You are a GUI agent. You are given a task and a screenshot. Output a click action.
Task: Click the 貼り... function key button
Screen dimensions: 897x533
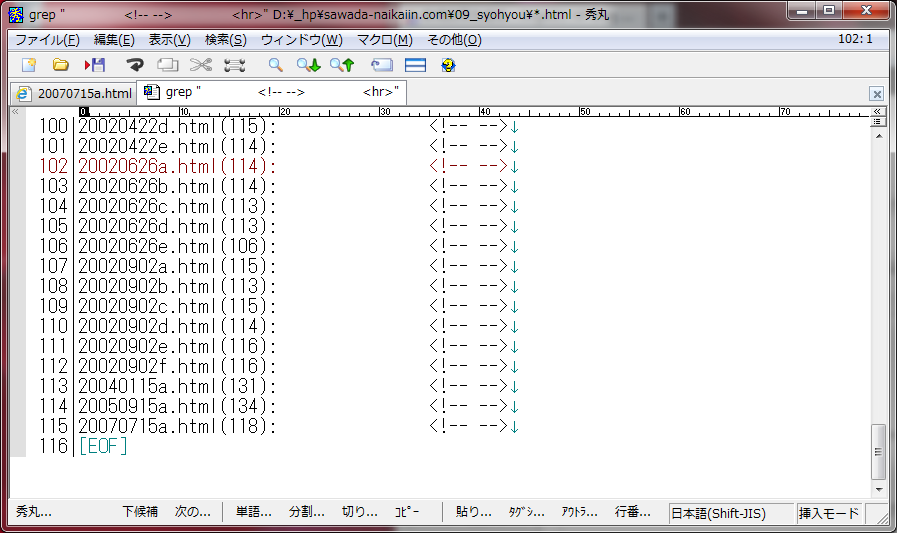pos(474,512)
